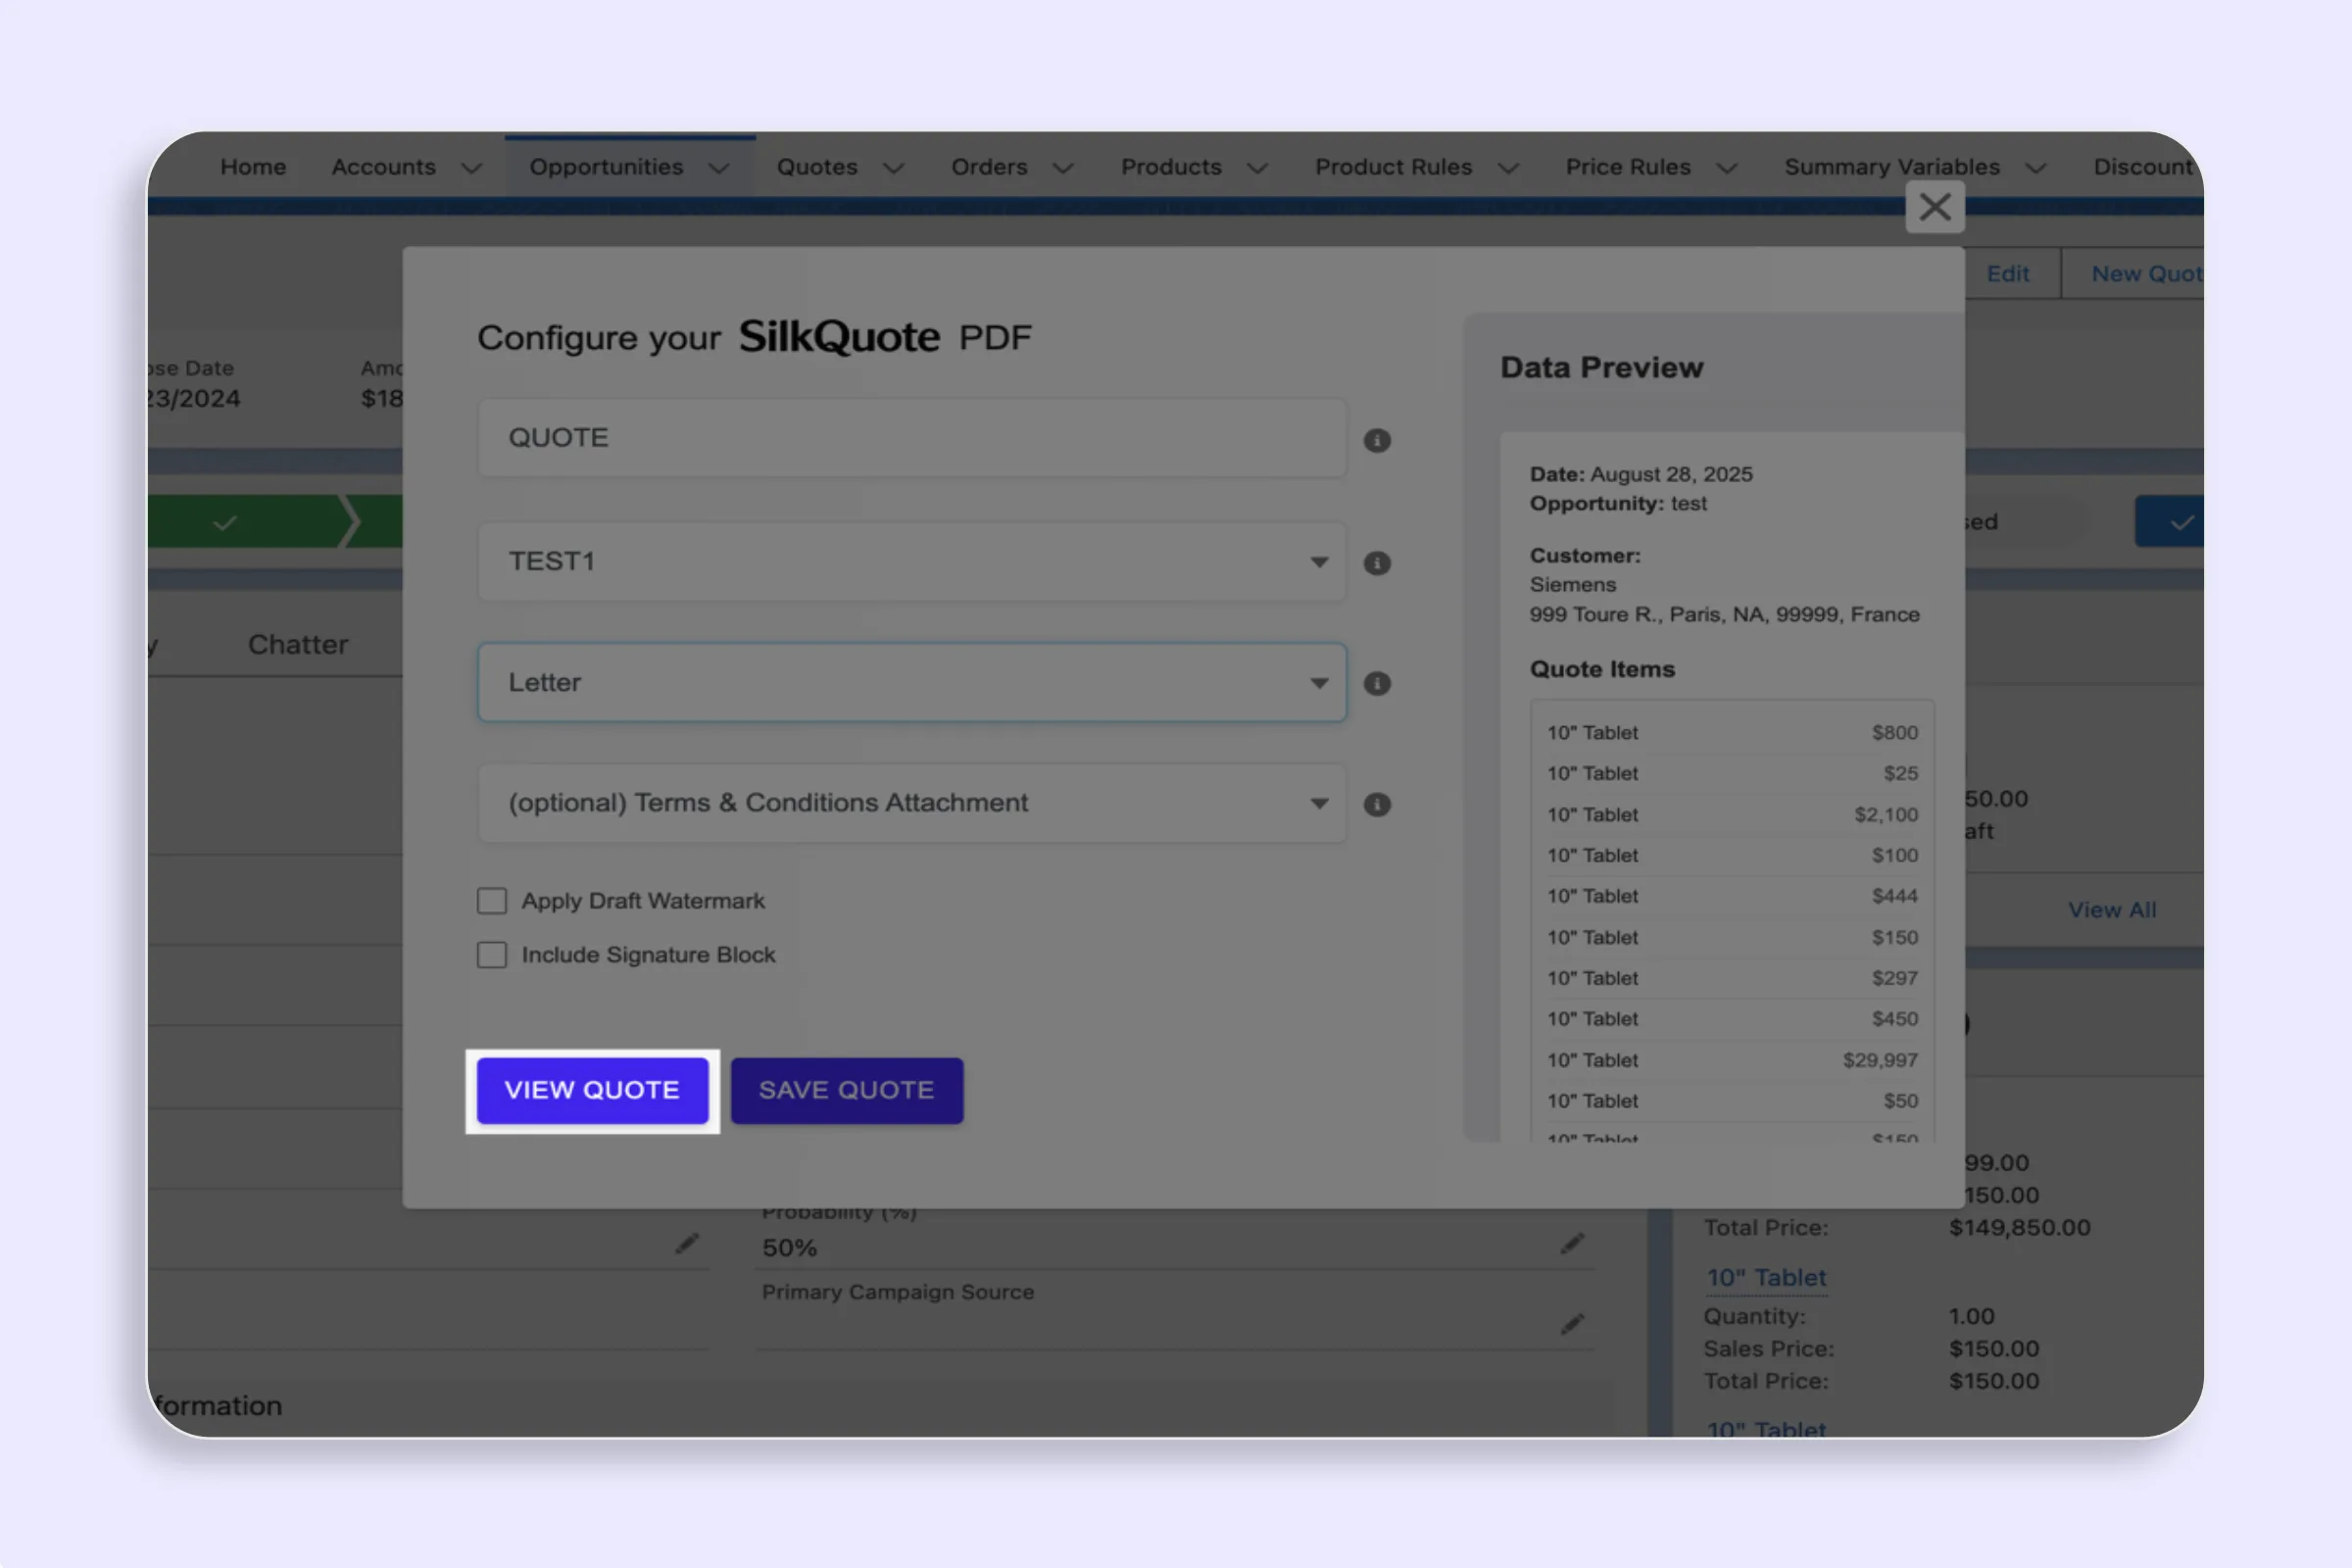2352x1568 pixels.
Task: Click info icon beside Letter dropdown
Action: point(1377,683)
